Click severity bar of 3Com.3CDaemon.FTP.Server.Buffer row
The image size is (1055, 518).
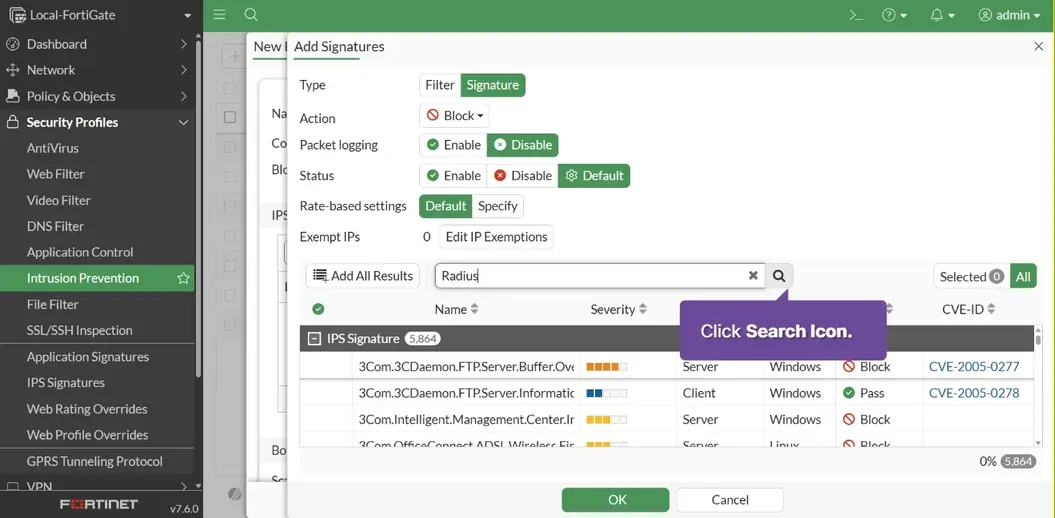[x=606, y=367]
